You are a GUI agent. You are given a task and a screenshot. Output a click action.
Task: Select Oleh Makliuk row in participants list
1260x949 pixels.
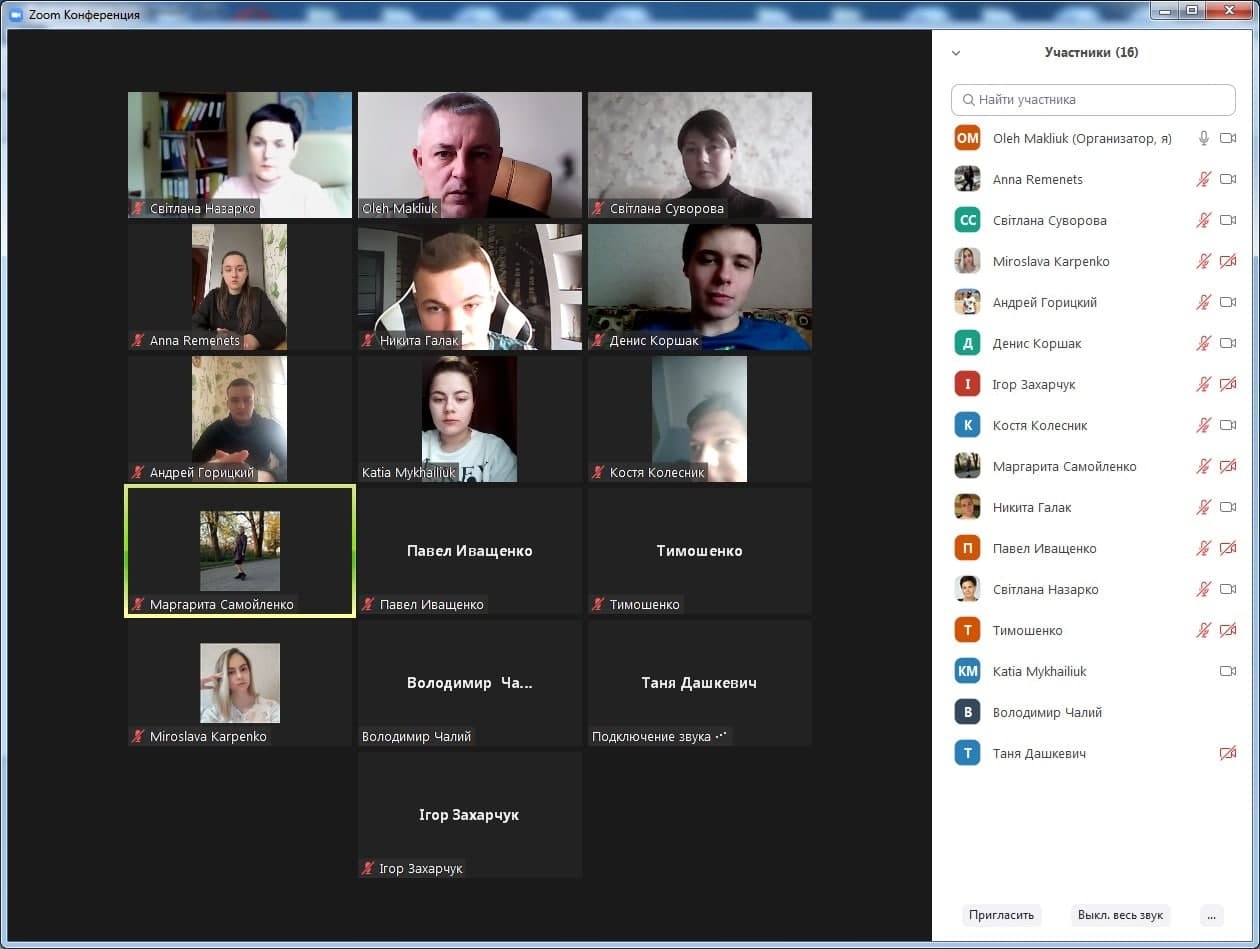point(1093,138)
